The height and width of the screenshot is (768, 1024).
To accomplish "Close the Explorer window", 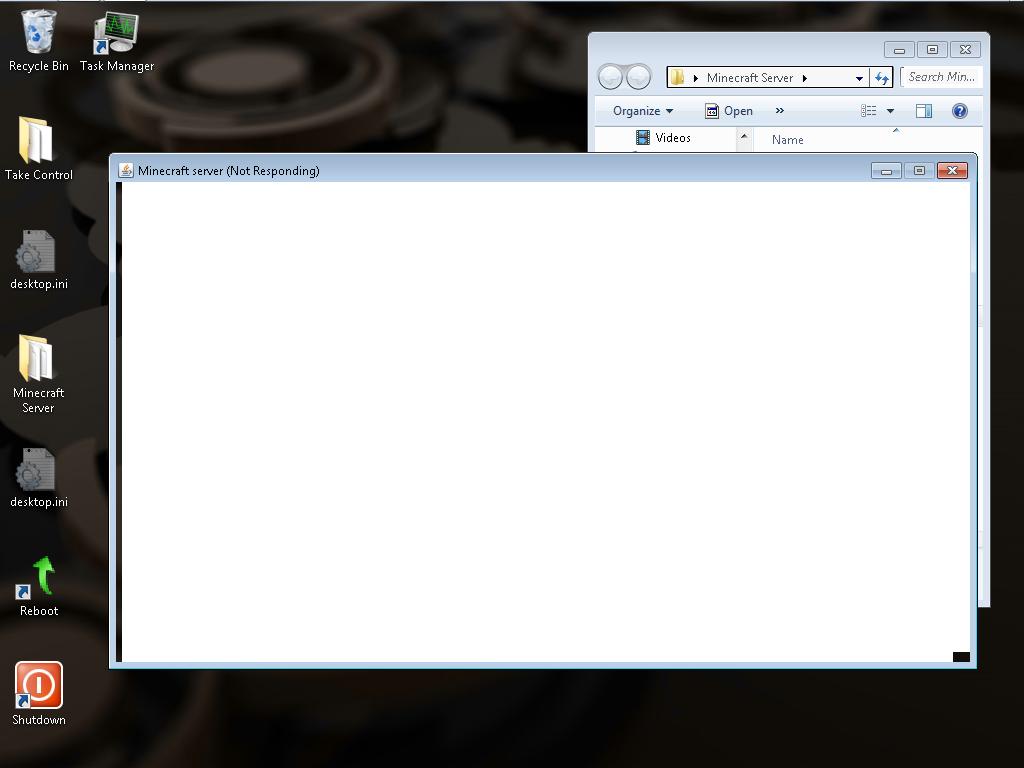I will pyautogui.click(x=965, y=50).
